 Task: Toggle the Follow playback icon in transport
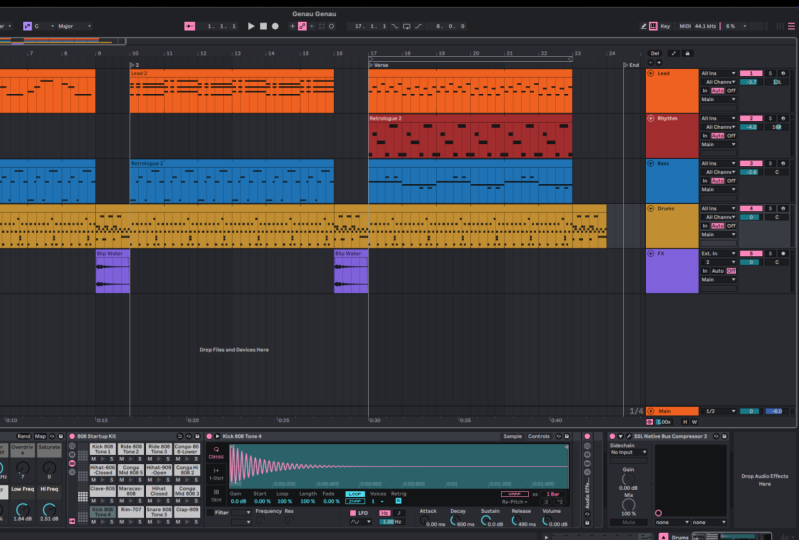pos(190,26)
